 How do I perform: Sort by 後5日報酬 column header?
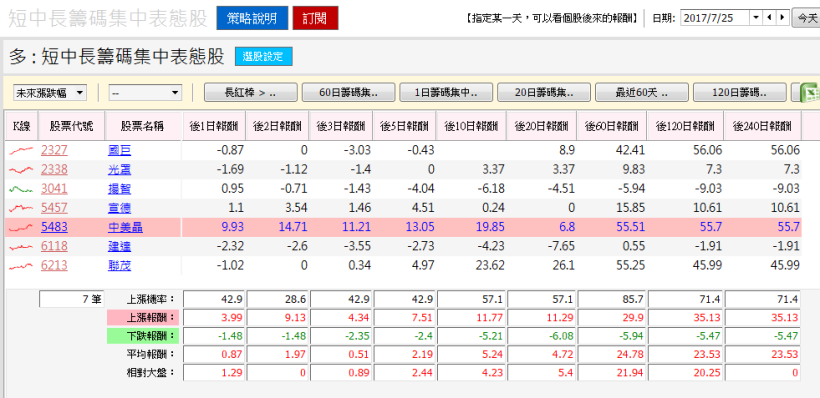(405, 126)
